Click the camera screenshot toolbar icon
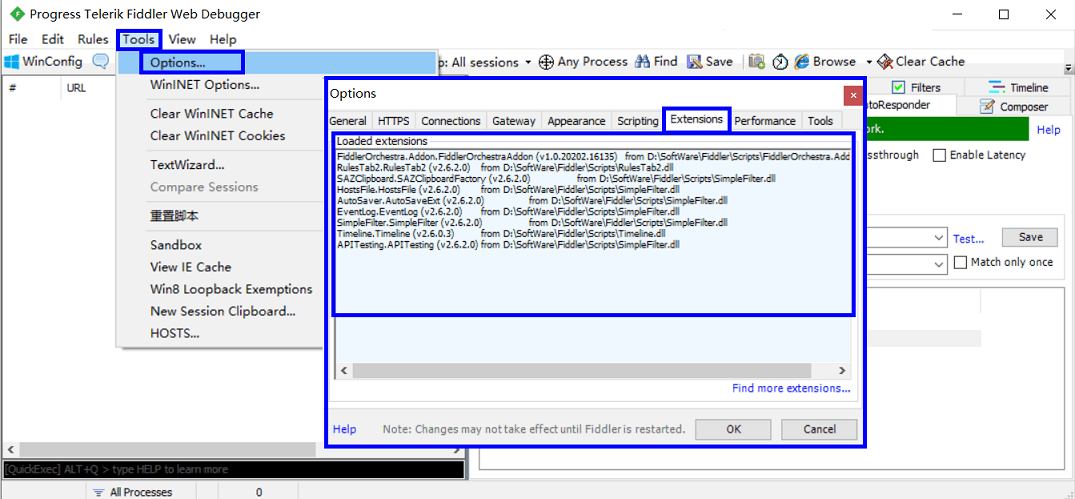This screenshot has width=1075, height=499. coord(757,62)
